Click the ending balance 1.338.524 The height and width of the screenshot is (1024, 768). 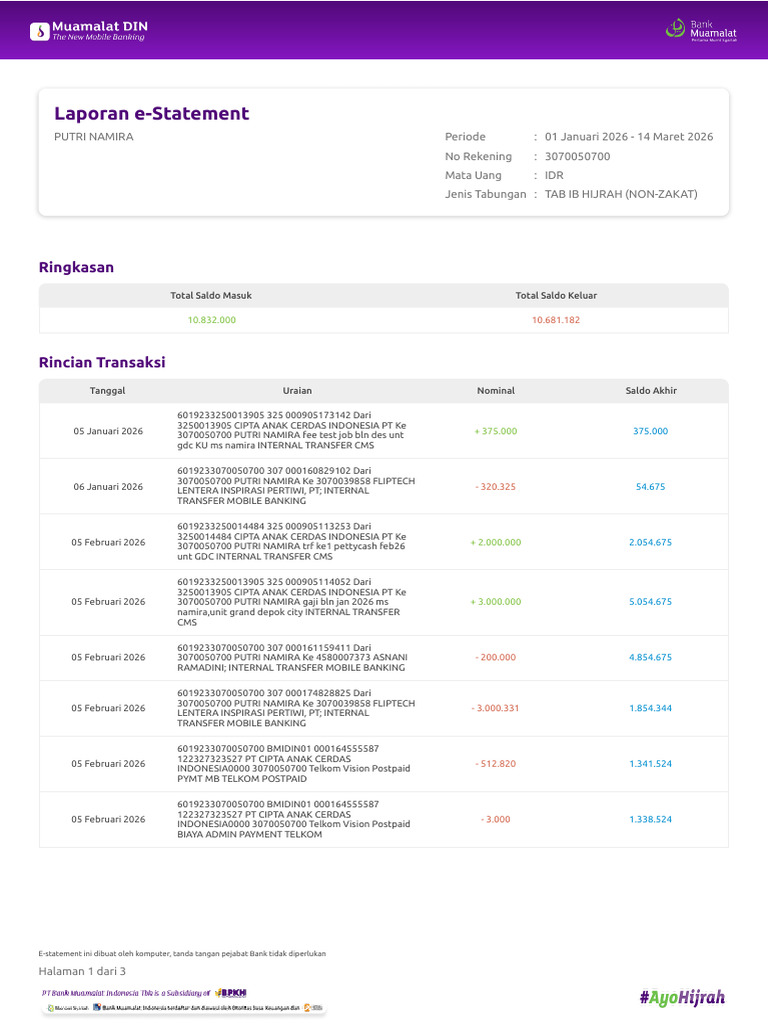[x=650, y=819]
